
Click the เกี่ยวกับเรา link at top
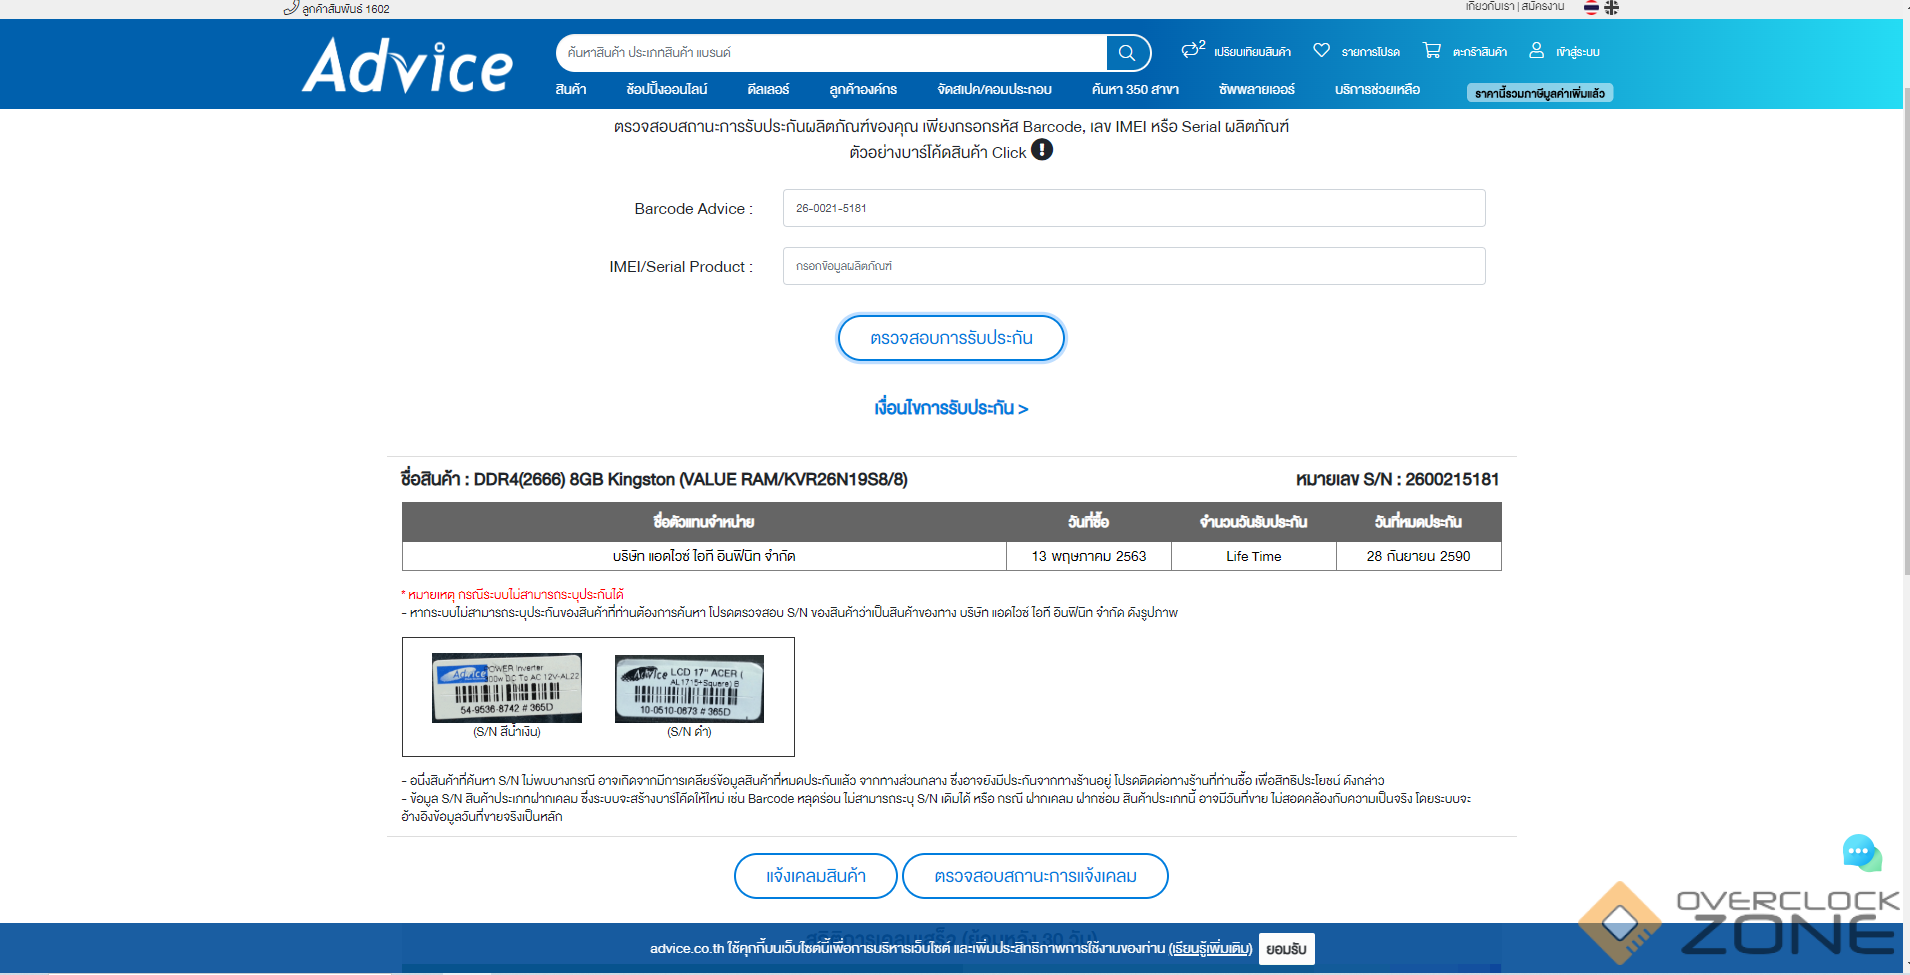(x=1490, y=6)
